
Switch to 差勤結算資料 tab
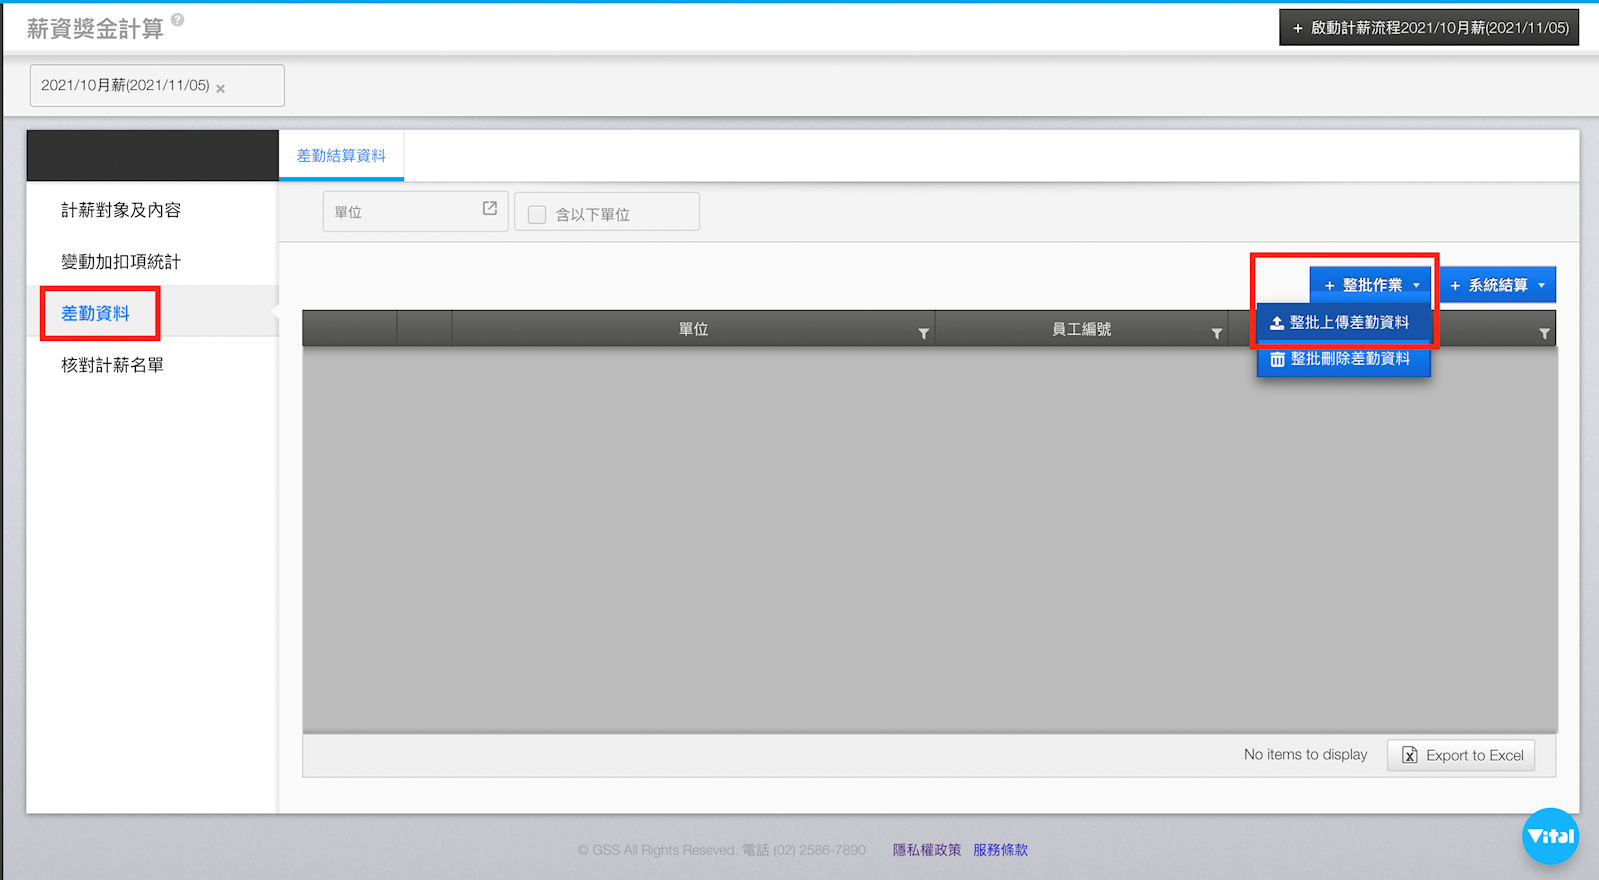point(341,156)
